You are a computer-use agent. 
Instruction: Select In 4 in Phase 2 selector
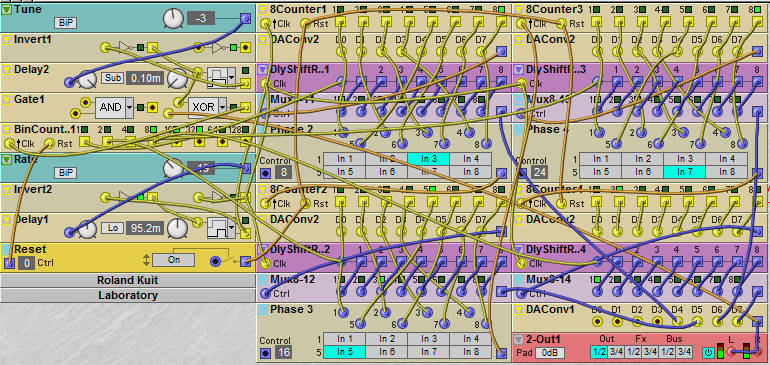(x=470, y=159)
